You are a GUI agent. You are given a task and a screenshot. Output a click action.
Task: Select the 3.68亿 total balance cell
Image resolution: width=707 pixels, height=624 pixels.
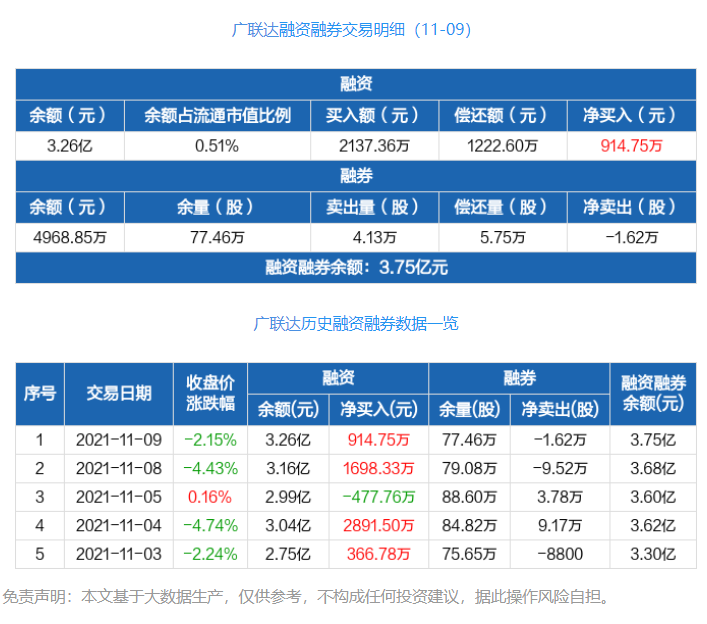653,468
